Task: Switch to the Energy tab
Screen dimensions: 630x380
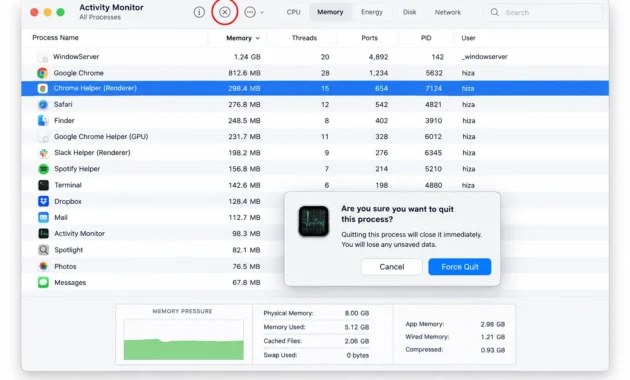Action: pos(372,12)
